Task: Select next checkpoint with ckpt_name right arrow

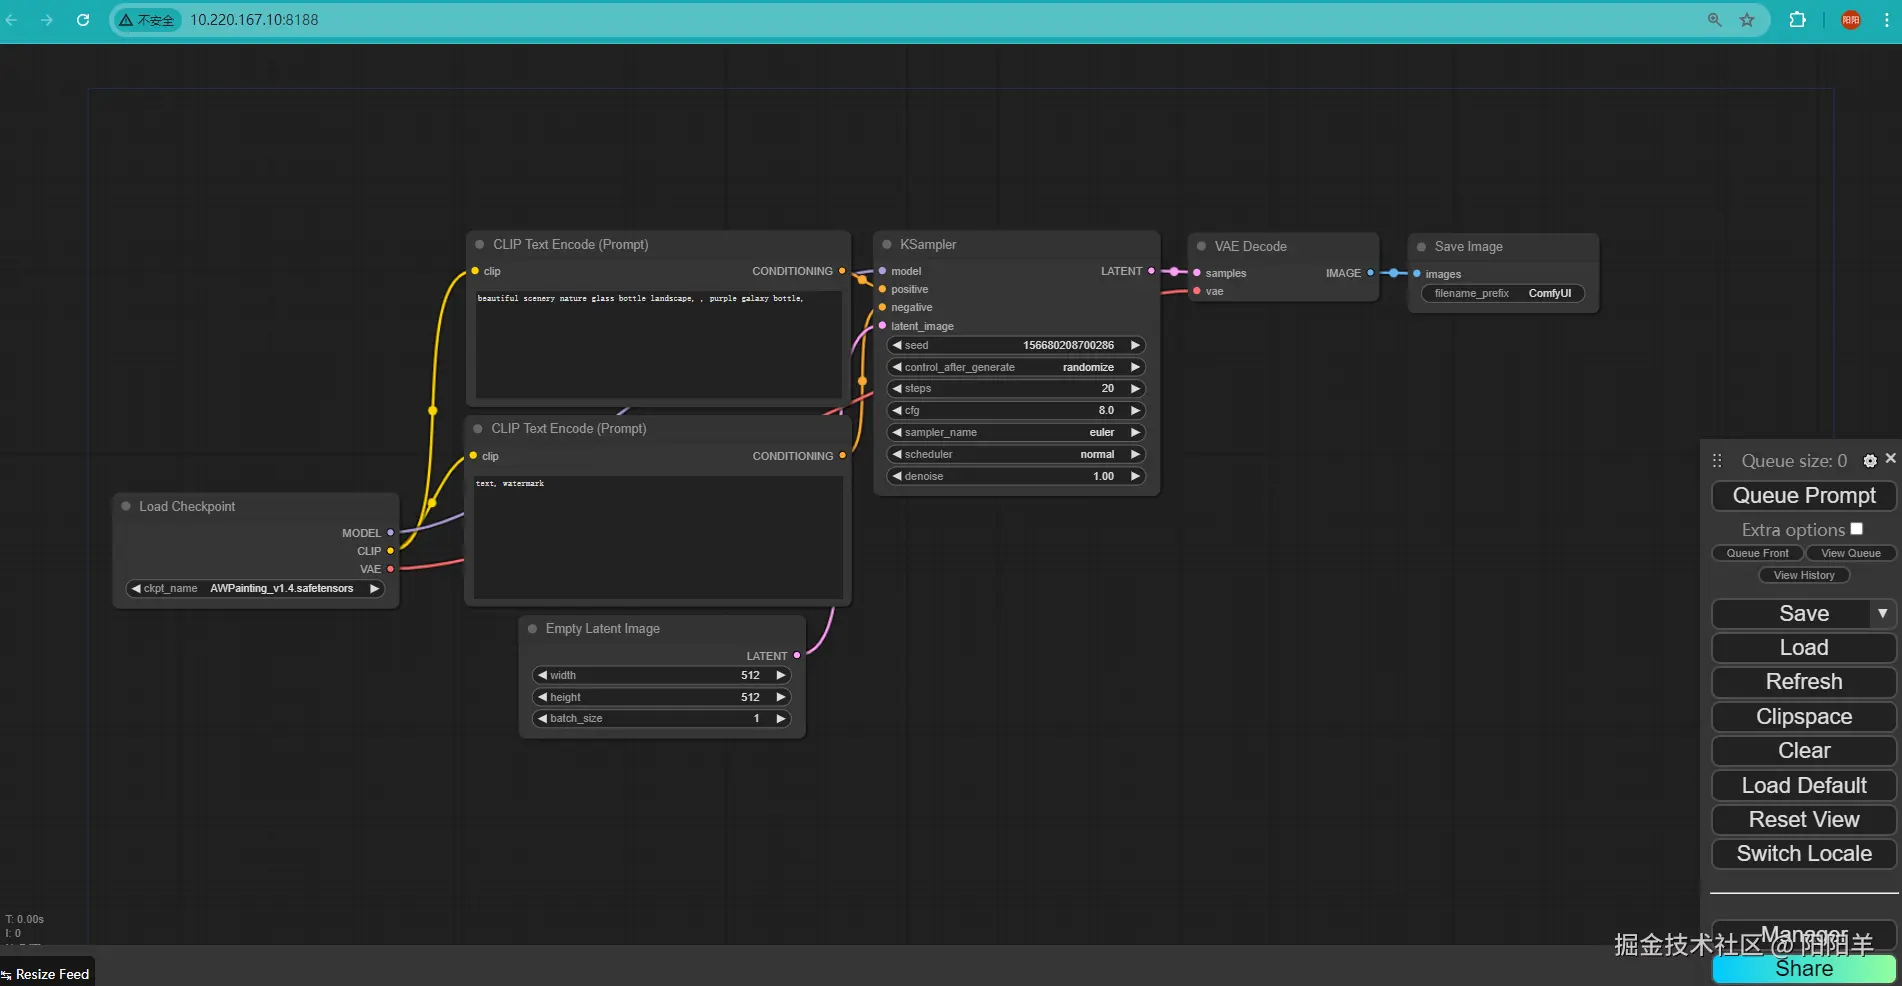Action: click(x=375, y=589)
